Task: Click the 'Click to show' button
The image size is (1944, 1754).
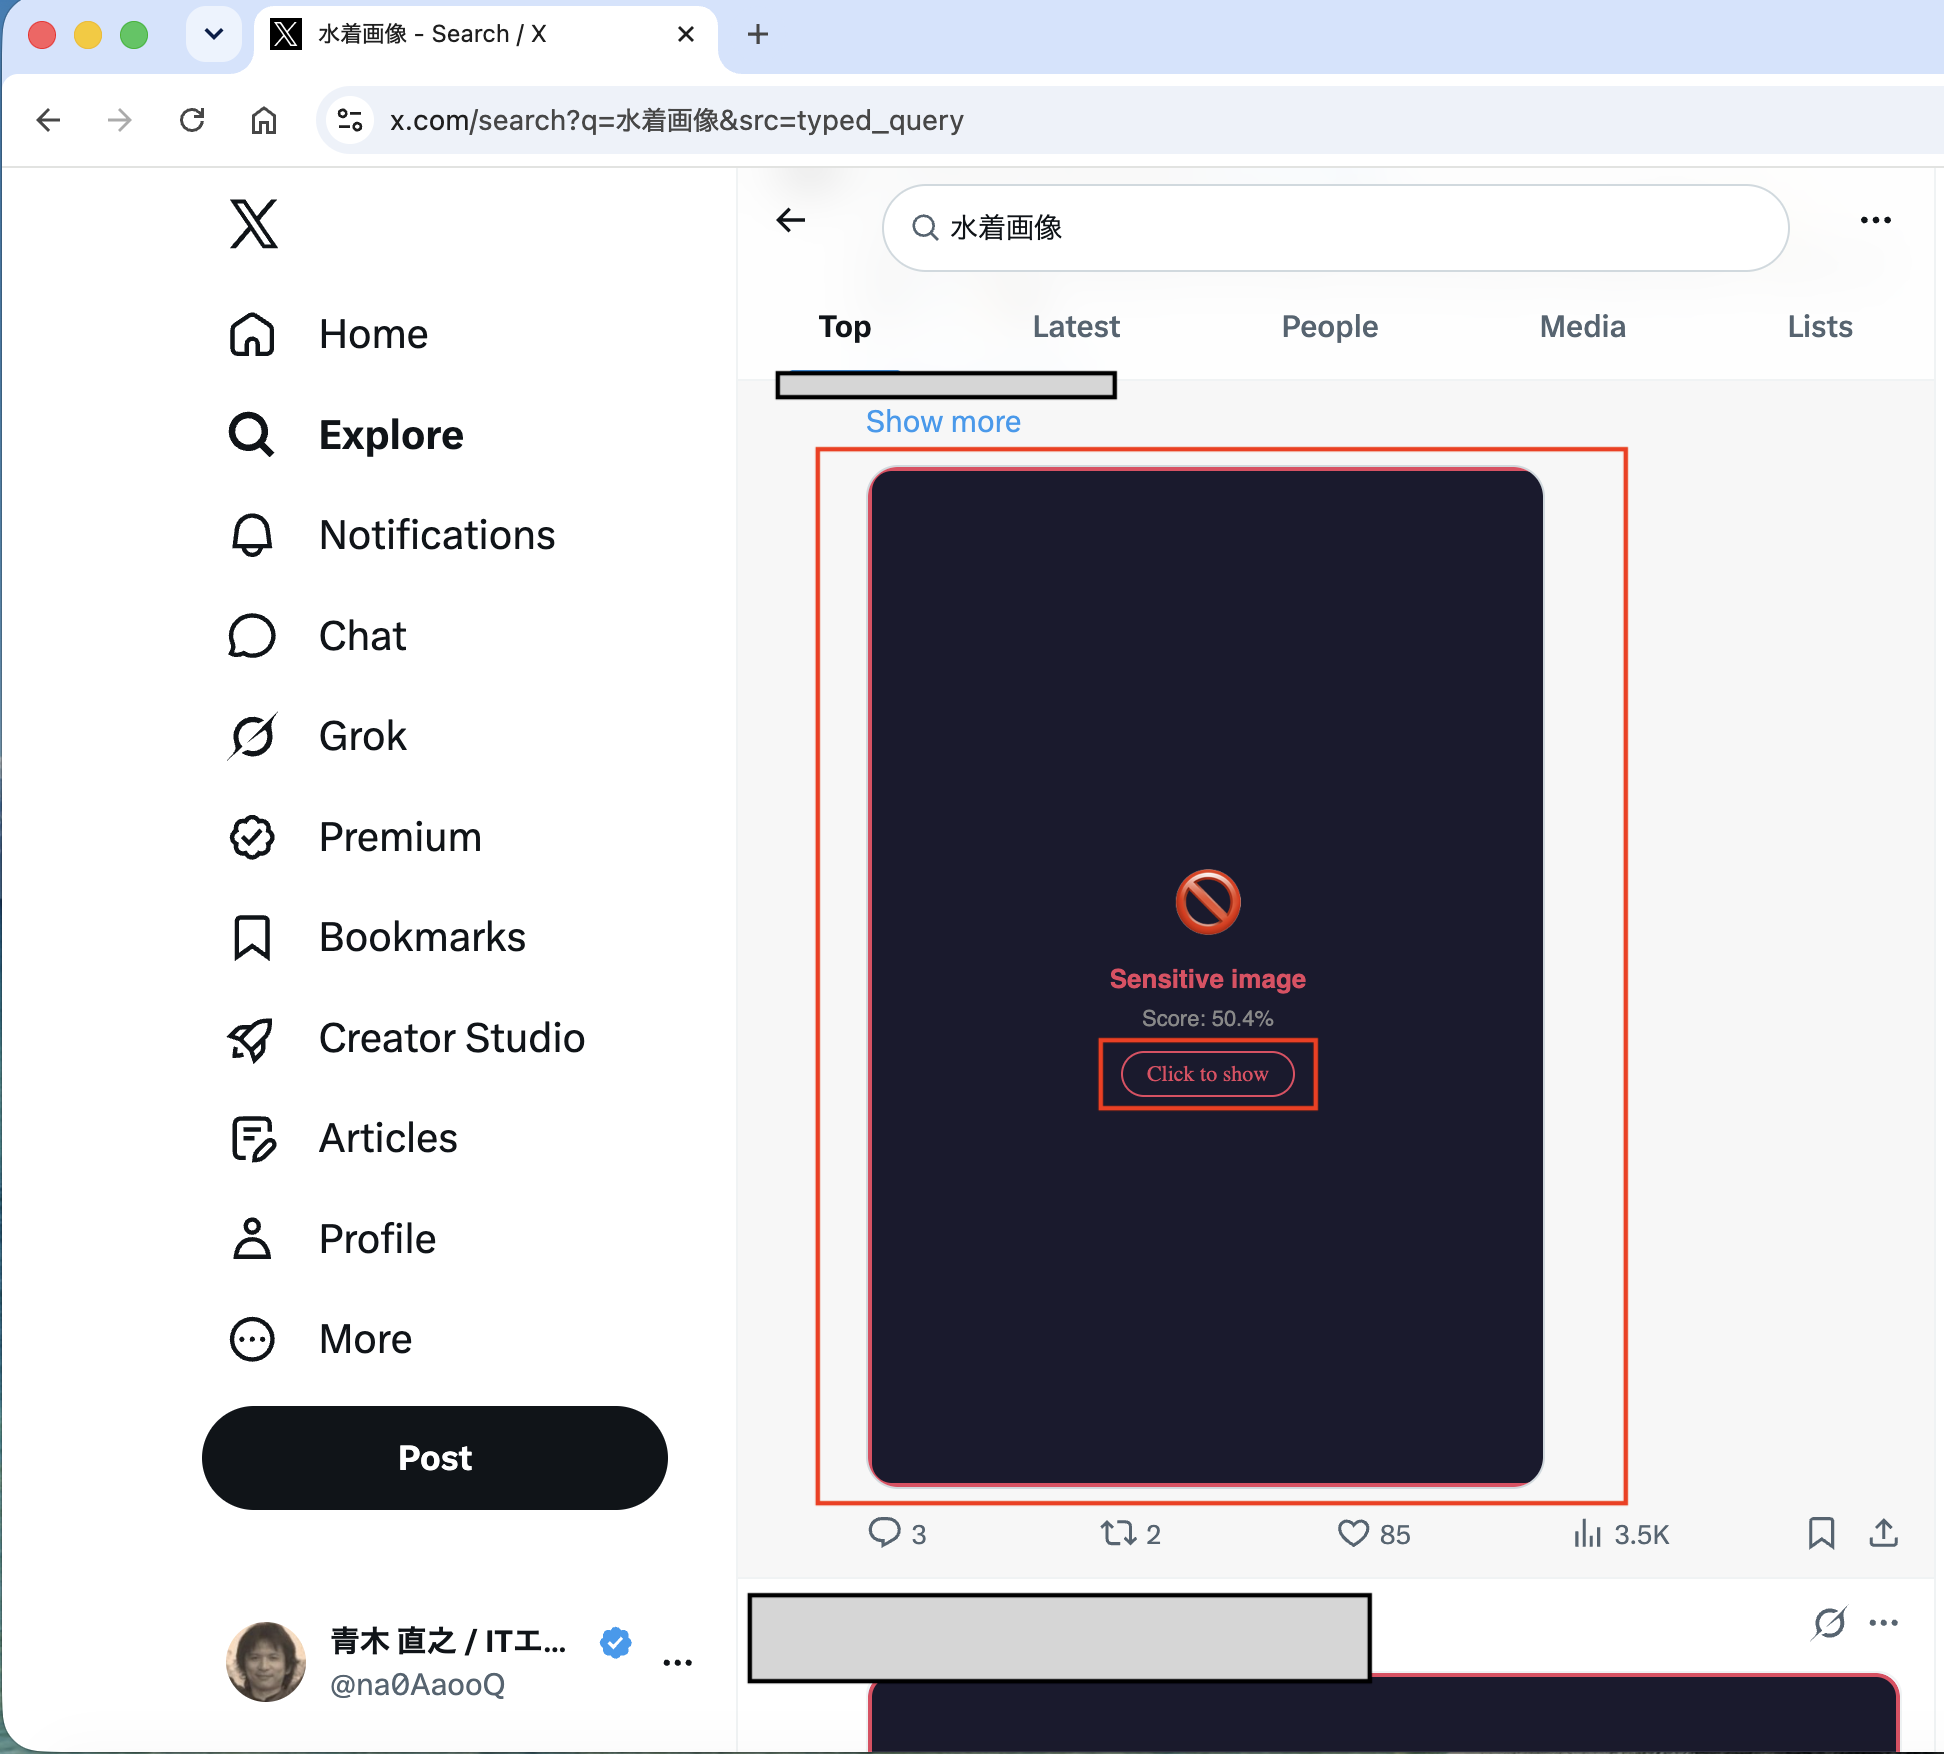Action: tap(1207, 1074)
